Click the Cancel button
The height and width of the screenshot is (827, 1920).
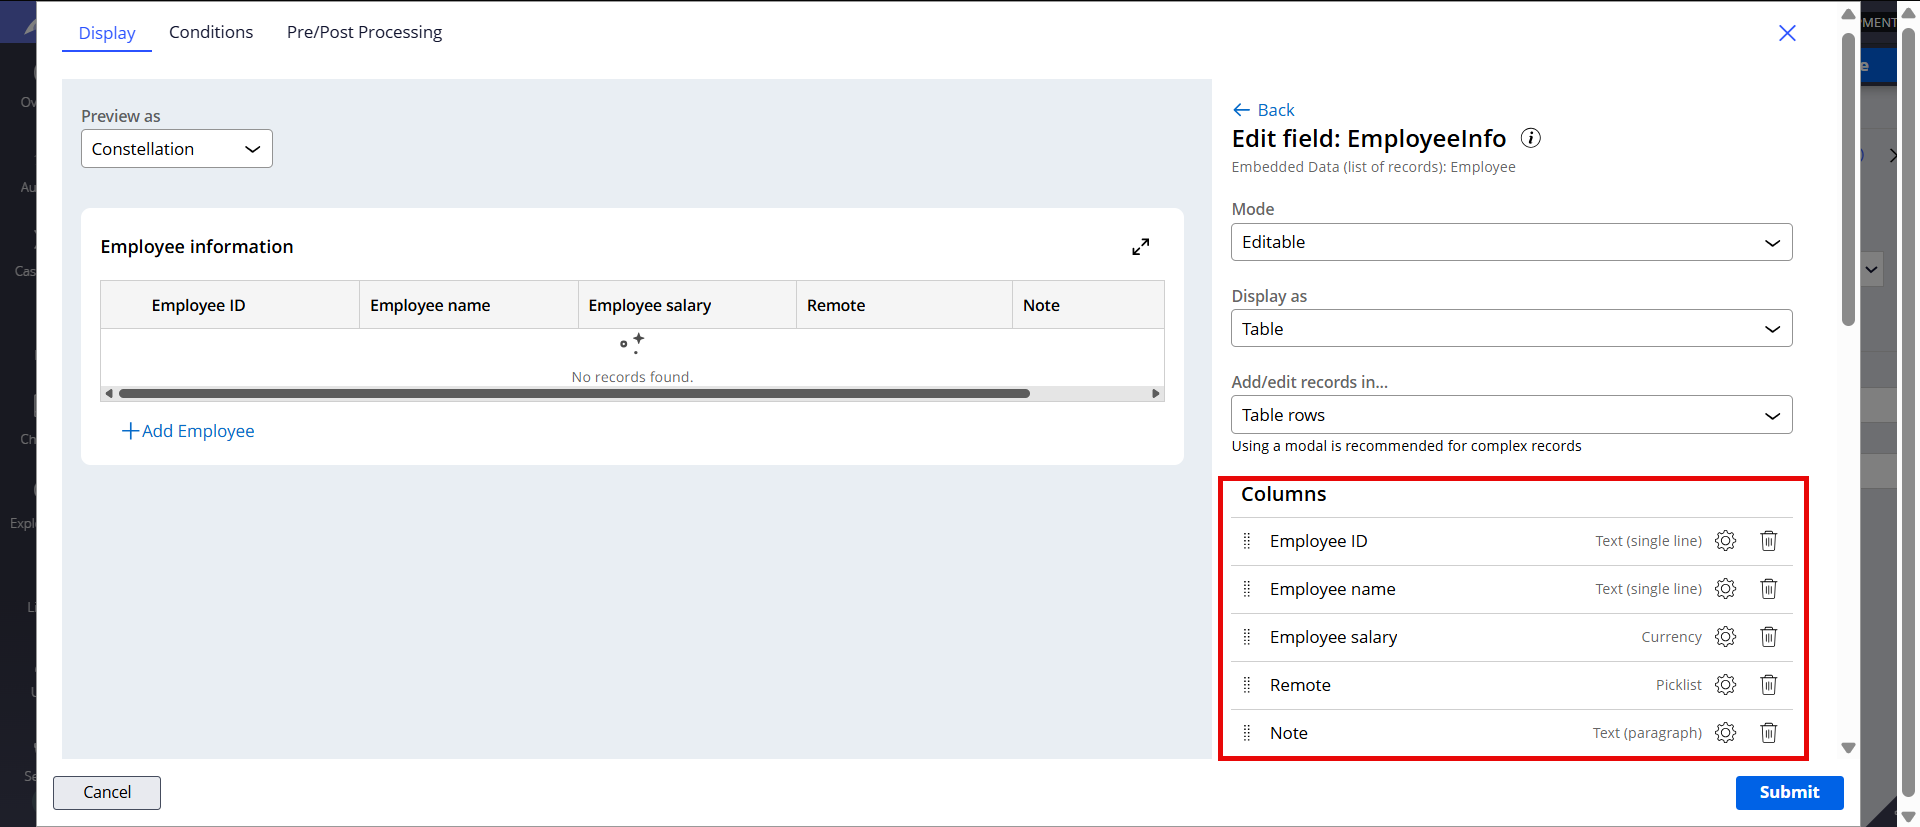(107, 792)
